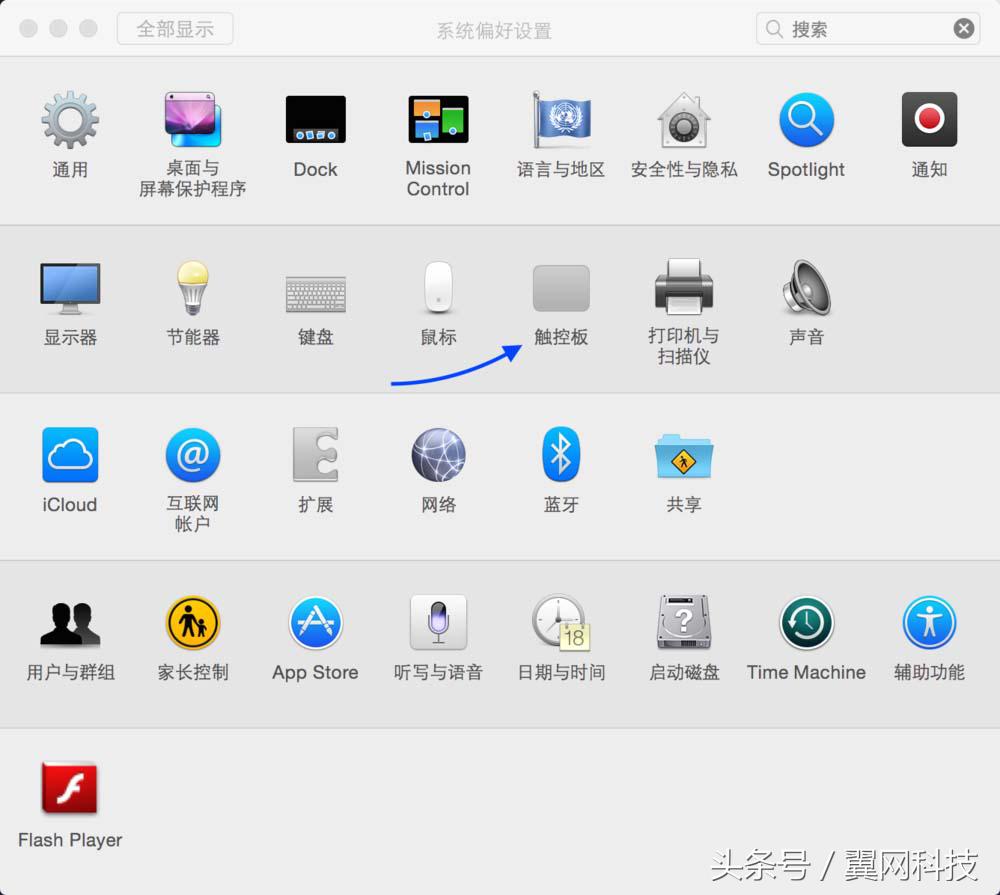Viewport: 1000px width, 895px height.
Task: Click the 全部显示 (Show All) button
Action: coord(175,28)
